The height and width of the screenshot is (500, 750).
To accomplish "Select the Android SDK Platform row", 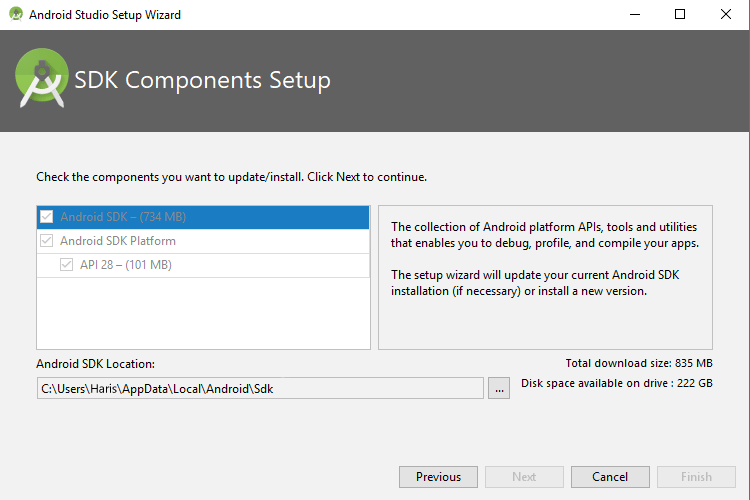I will (203, 241).
